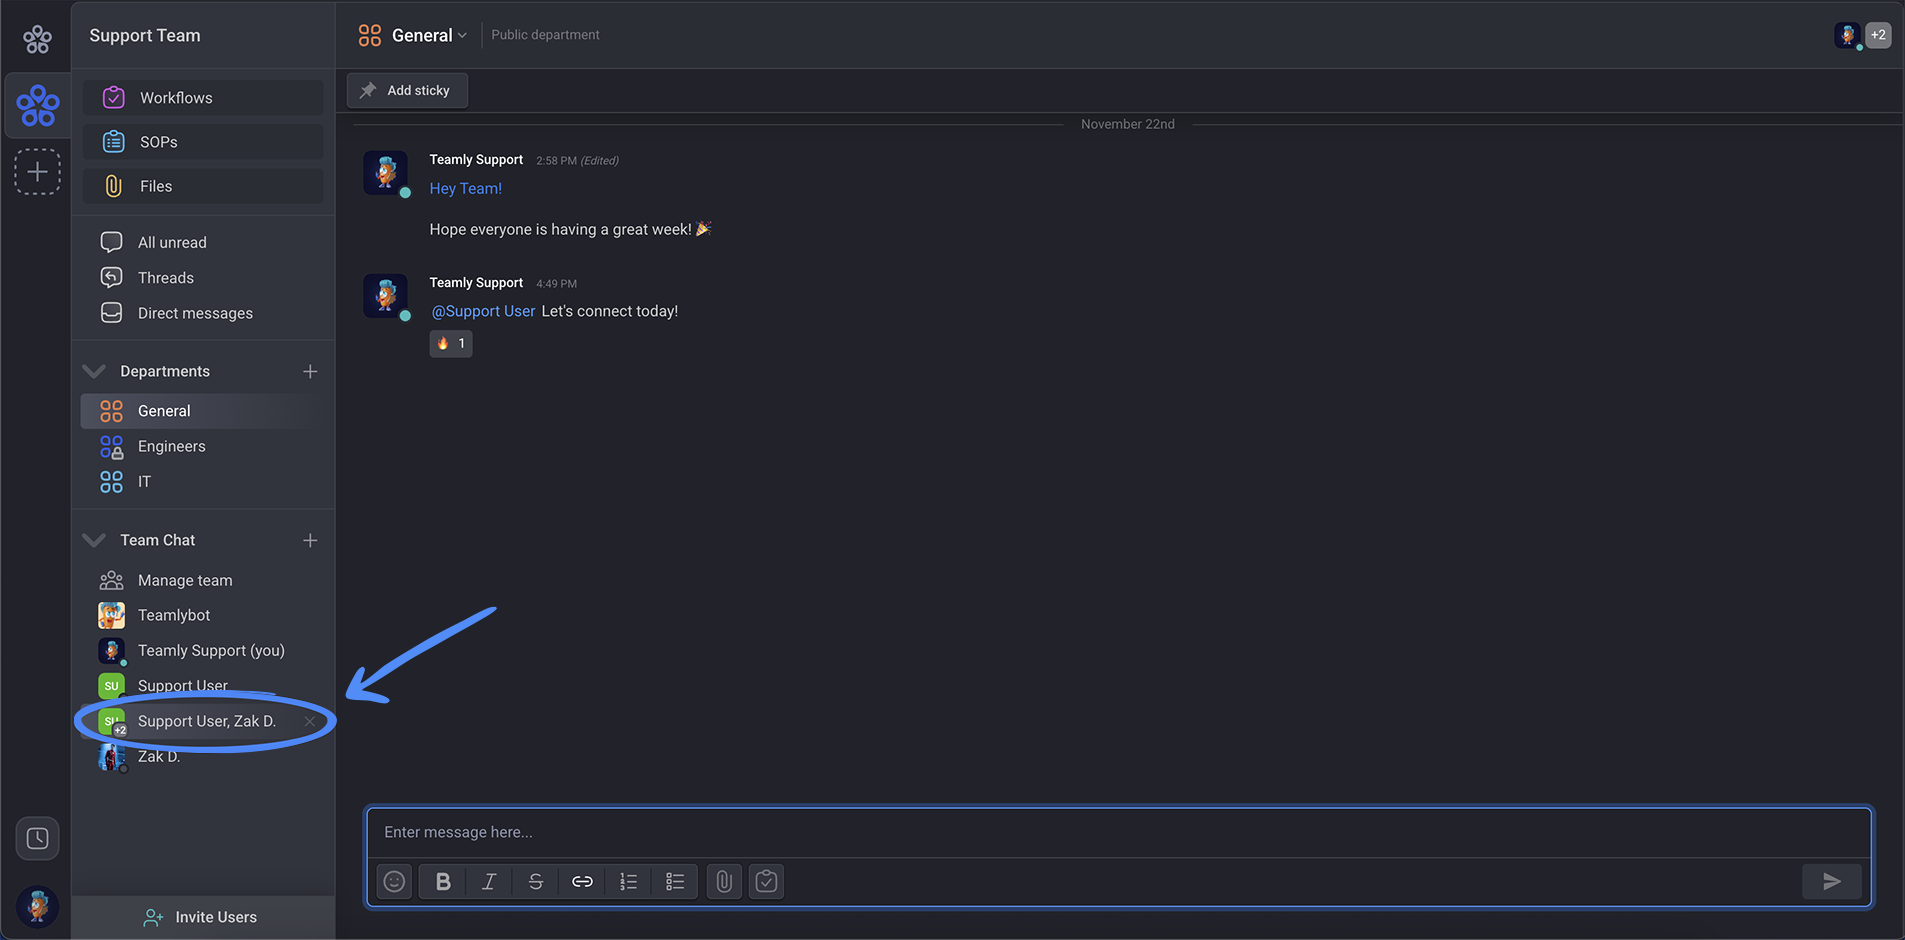Click the Public department label
Screen dimensions: 1905x940
tap(545, 35)
